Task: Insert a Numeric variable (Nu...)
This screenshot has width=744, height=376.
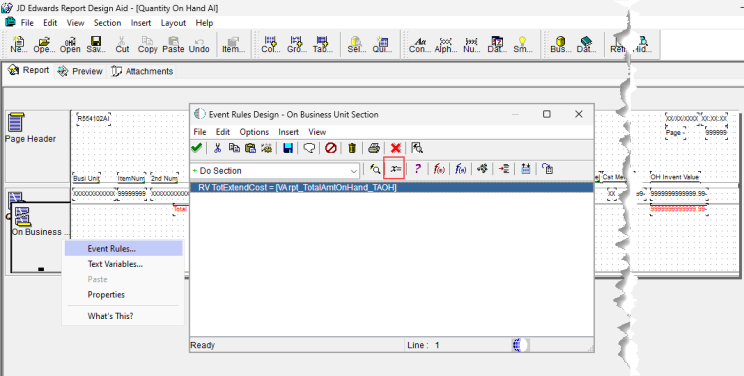Action: pos(472,45)
